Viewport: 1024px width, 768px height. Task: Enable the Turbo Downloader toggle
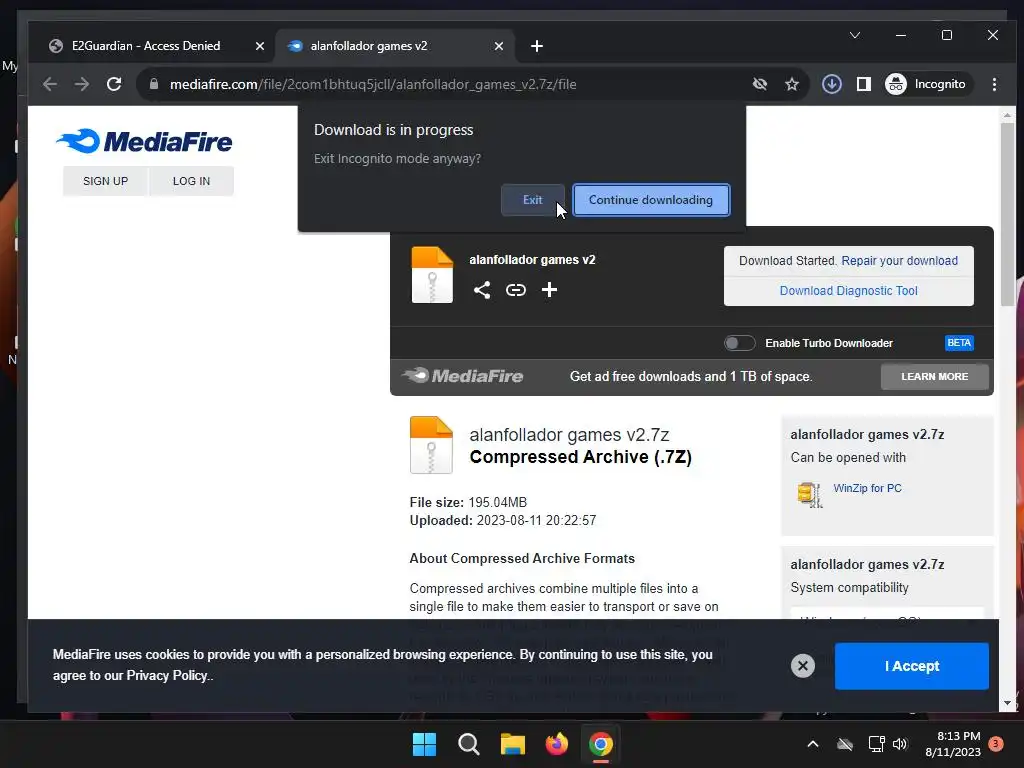(739, 343)
